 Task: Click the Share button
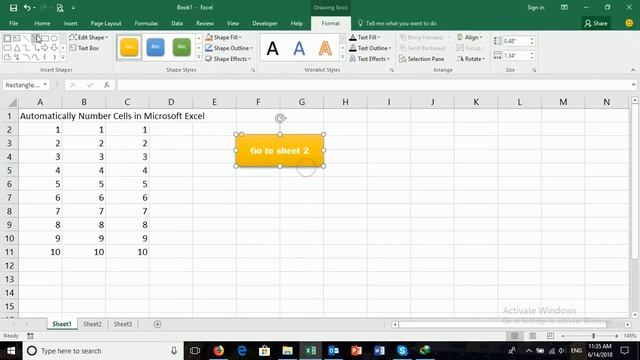click(596, 24)
